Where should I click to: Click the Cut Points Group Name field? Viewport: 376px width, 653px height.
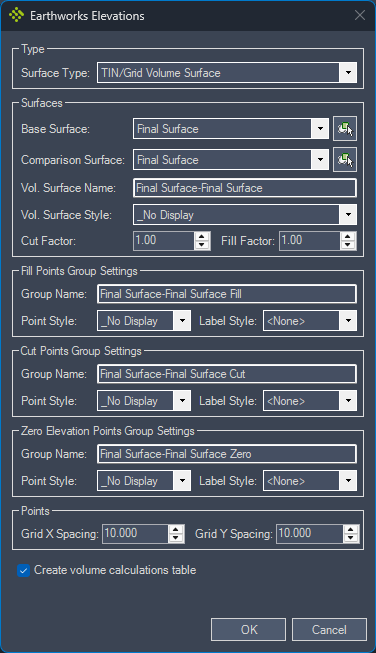(227, 374)
